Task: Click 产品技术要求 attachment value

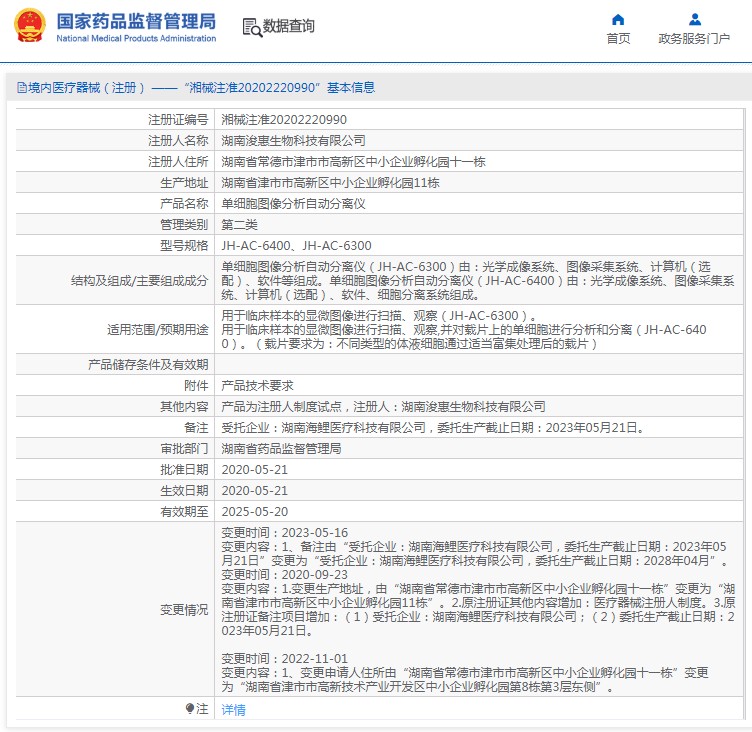Action: click(x=257, y=385)
